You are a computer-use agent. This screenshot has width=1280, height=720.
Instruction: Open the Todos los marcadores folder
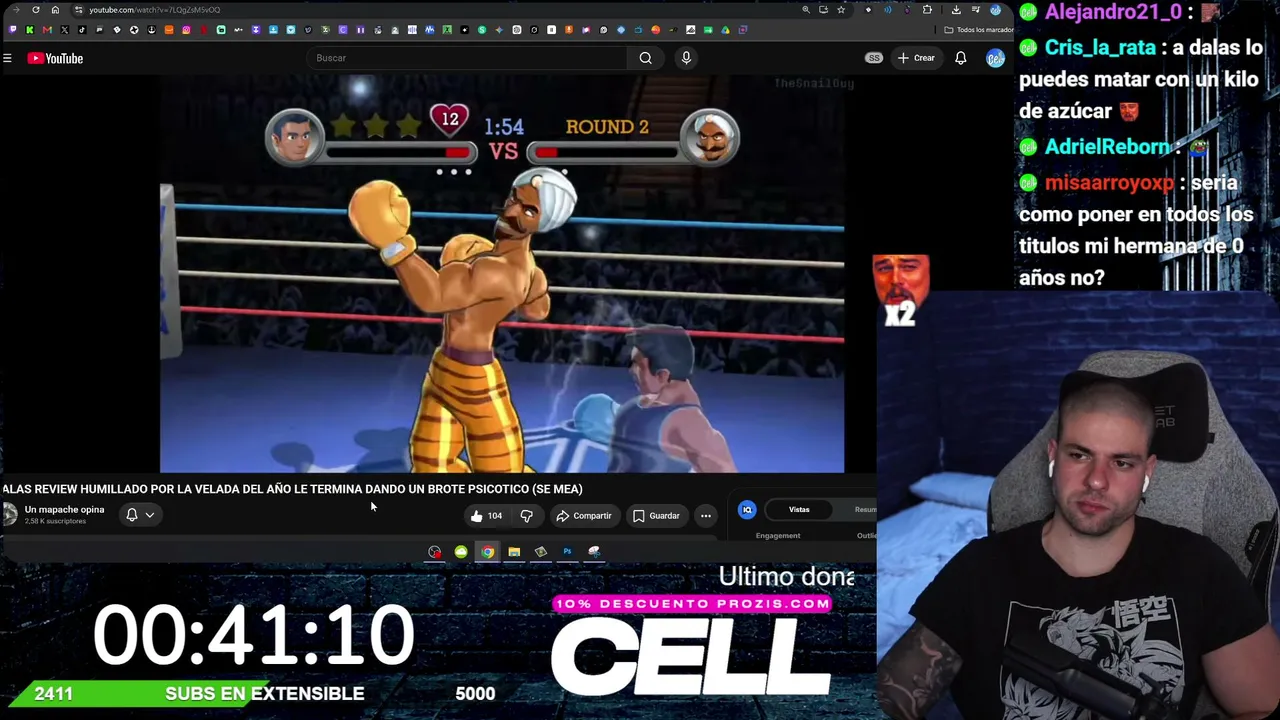(x=979, y=30)
